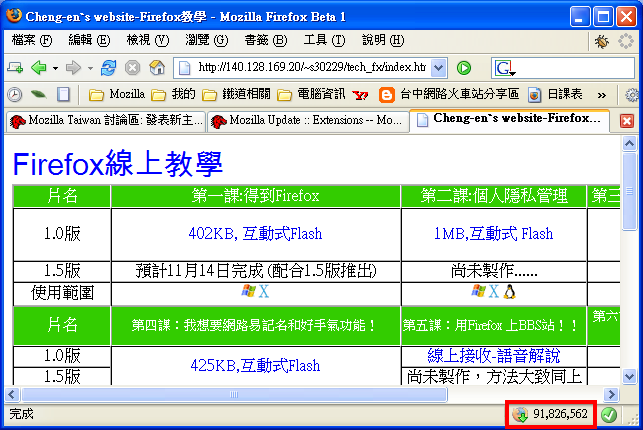Click the horizontal scrollbar right arrow
The image size is (643, 430).
(x=611, y=395)
